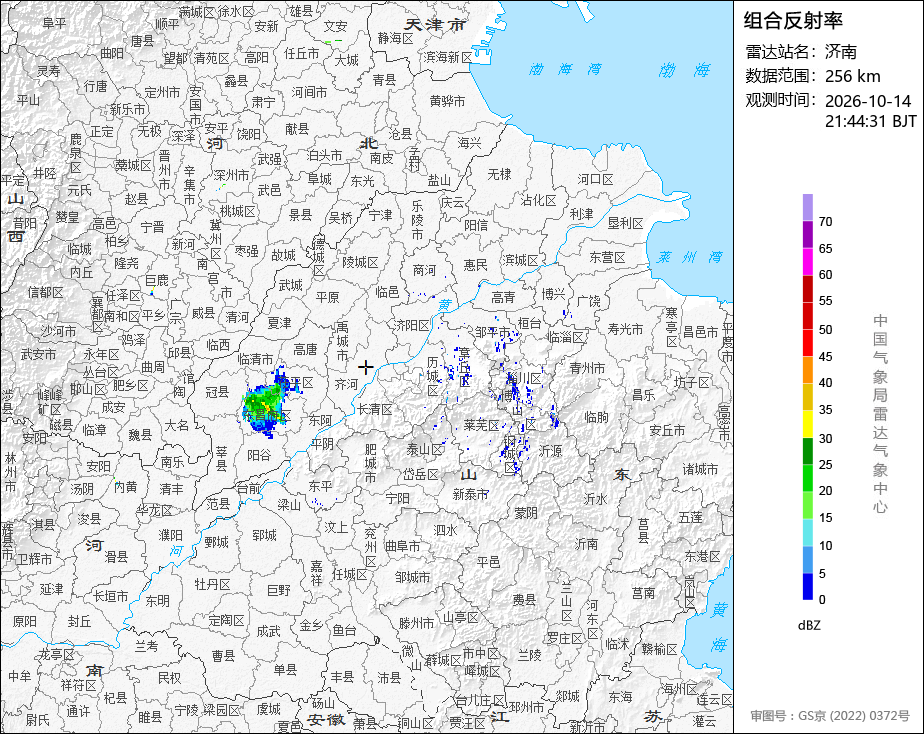Click the light purple top legend color band
This screenshot has width=924, height=734.
point(807,207)
